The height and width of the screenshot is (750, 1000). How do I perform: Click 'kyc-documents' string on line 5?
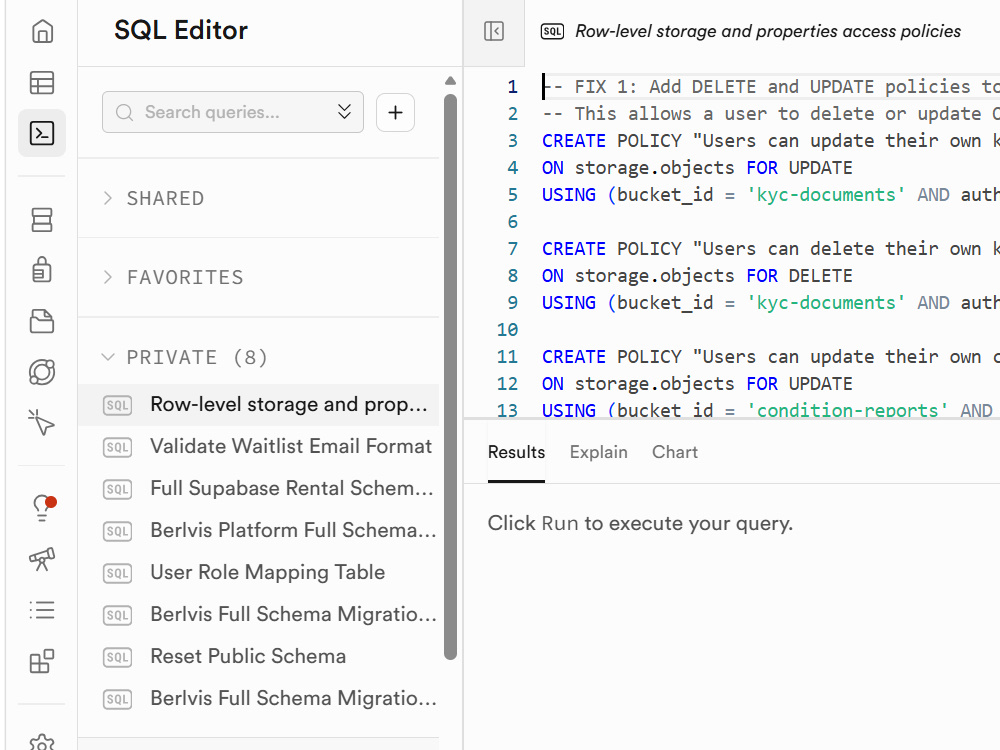click(x=826, y=195)
